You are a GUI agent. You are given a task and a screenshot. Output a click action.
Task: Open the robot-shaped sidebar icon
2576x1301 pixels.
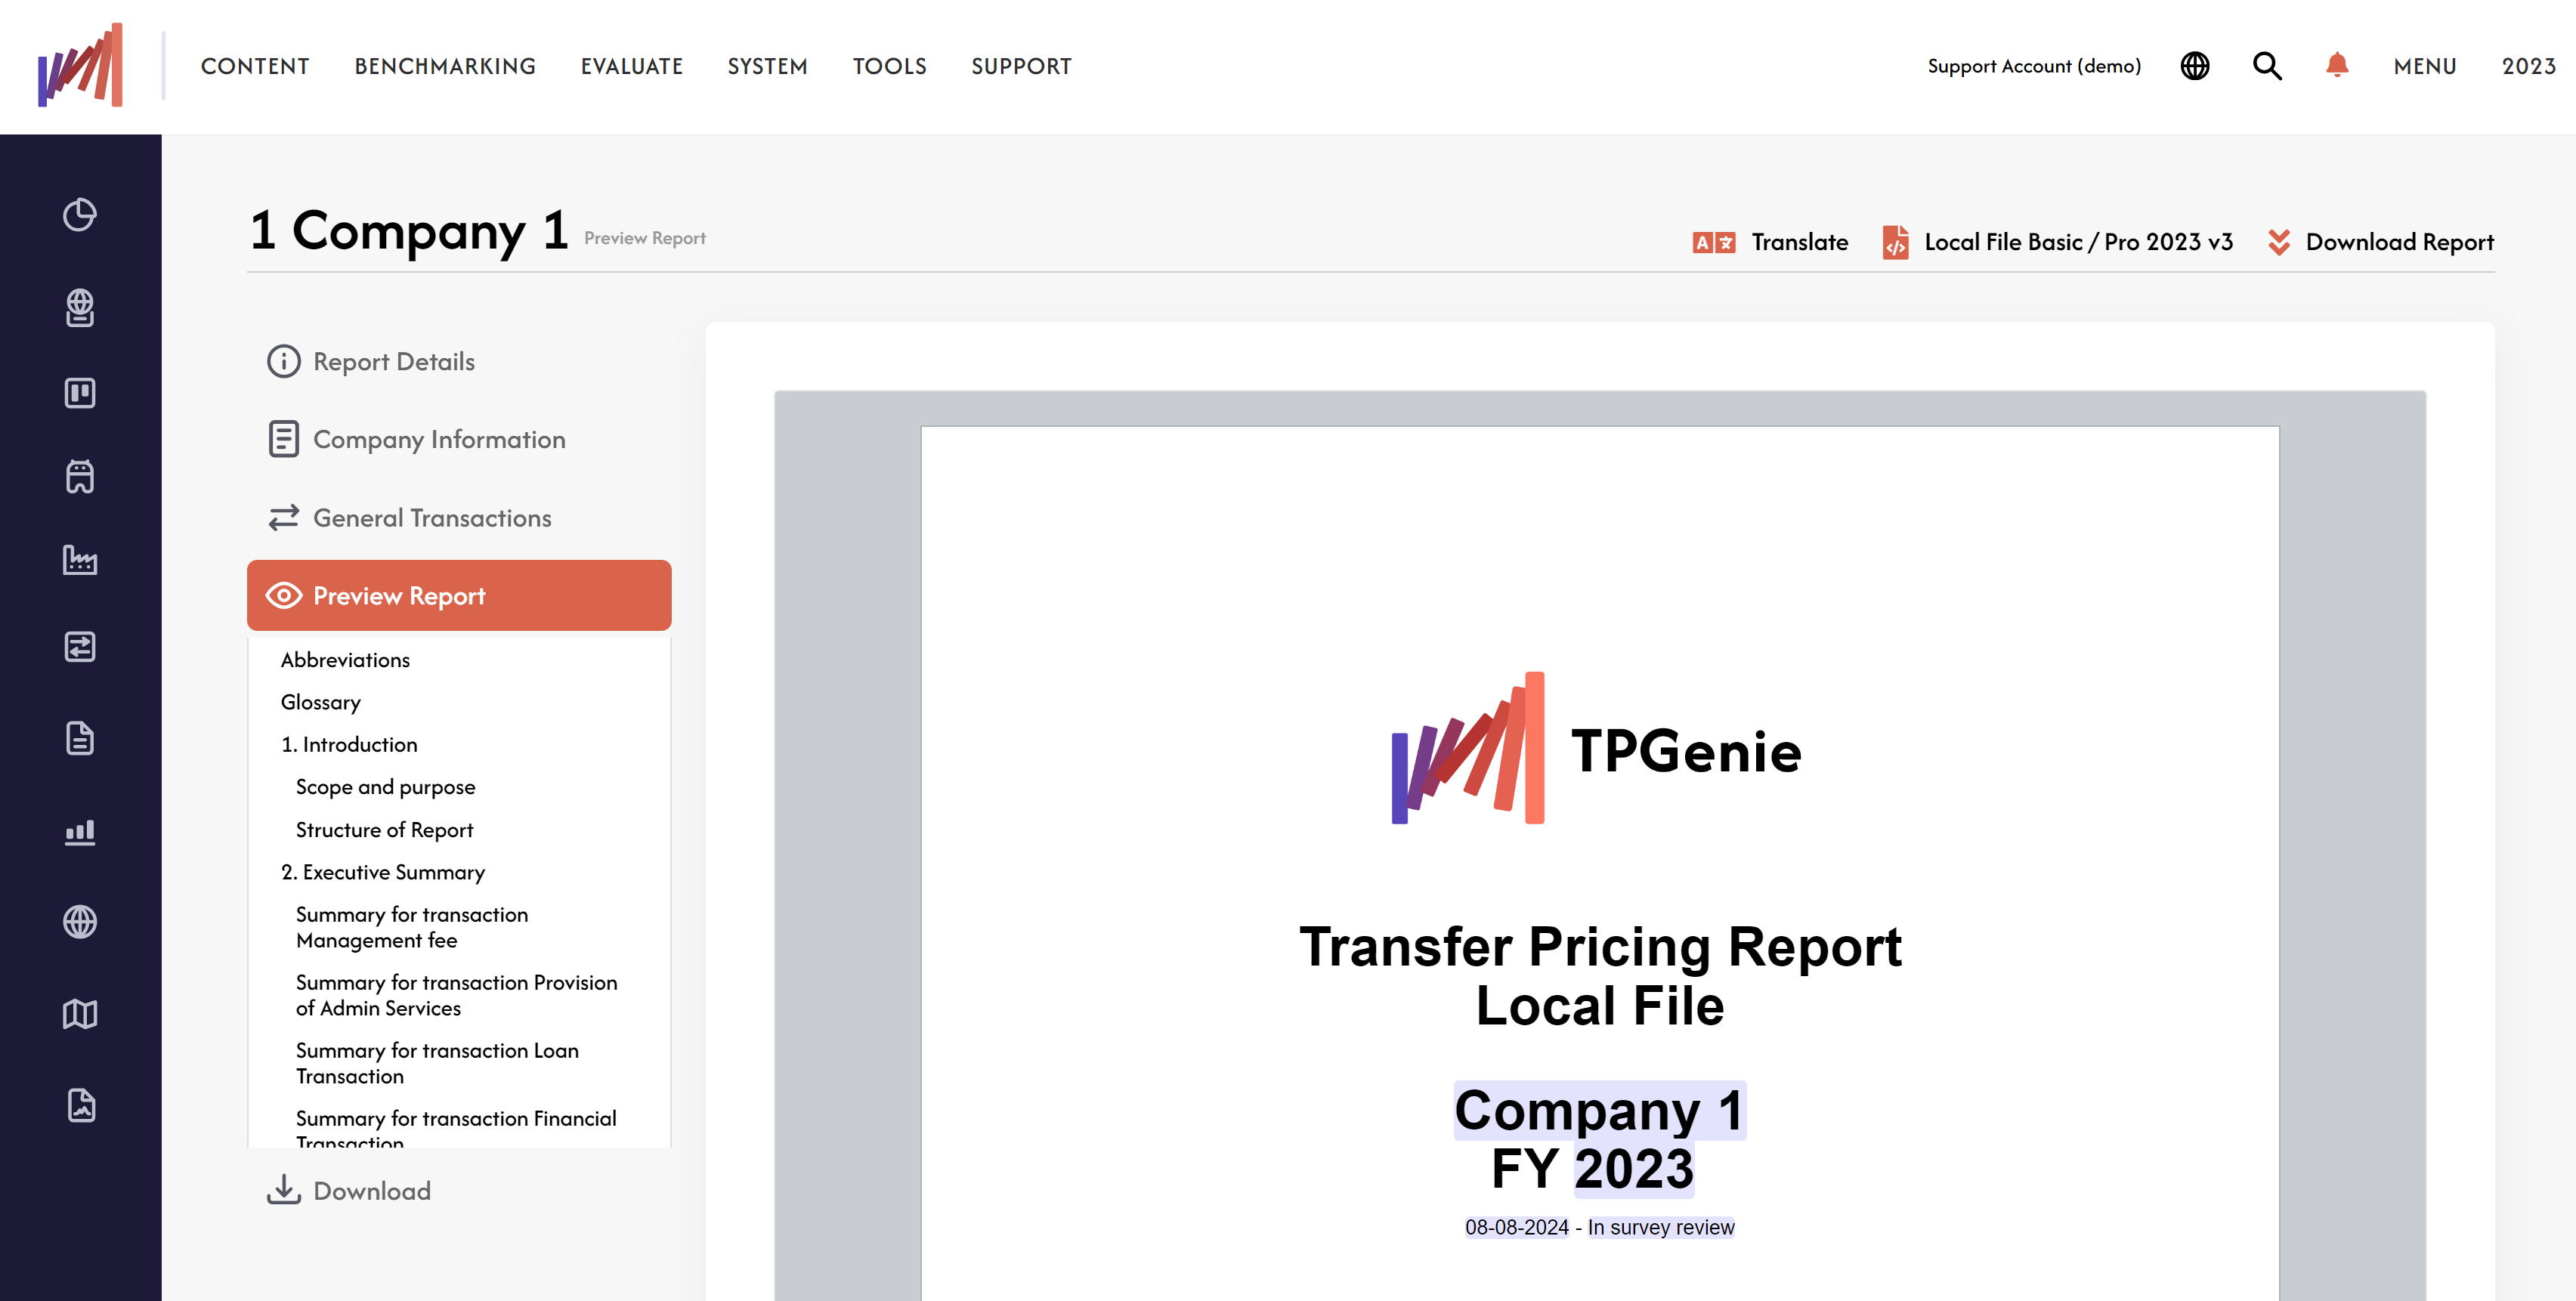80,476
